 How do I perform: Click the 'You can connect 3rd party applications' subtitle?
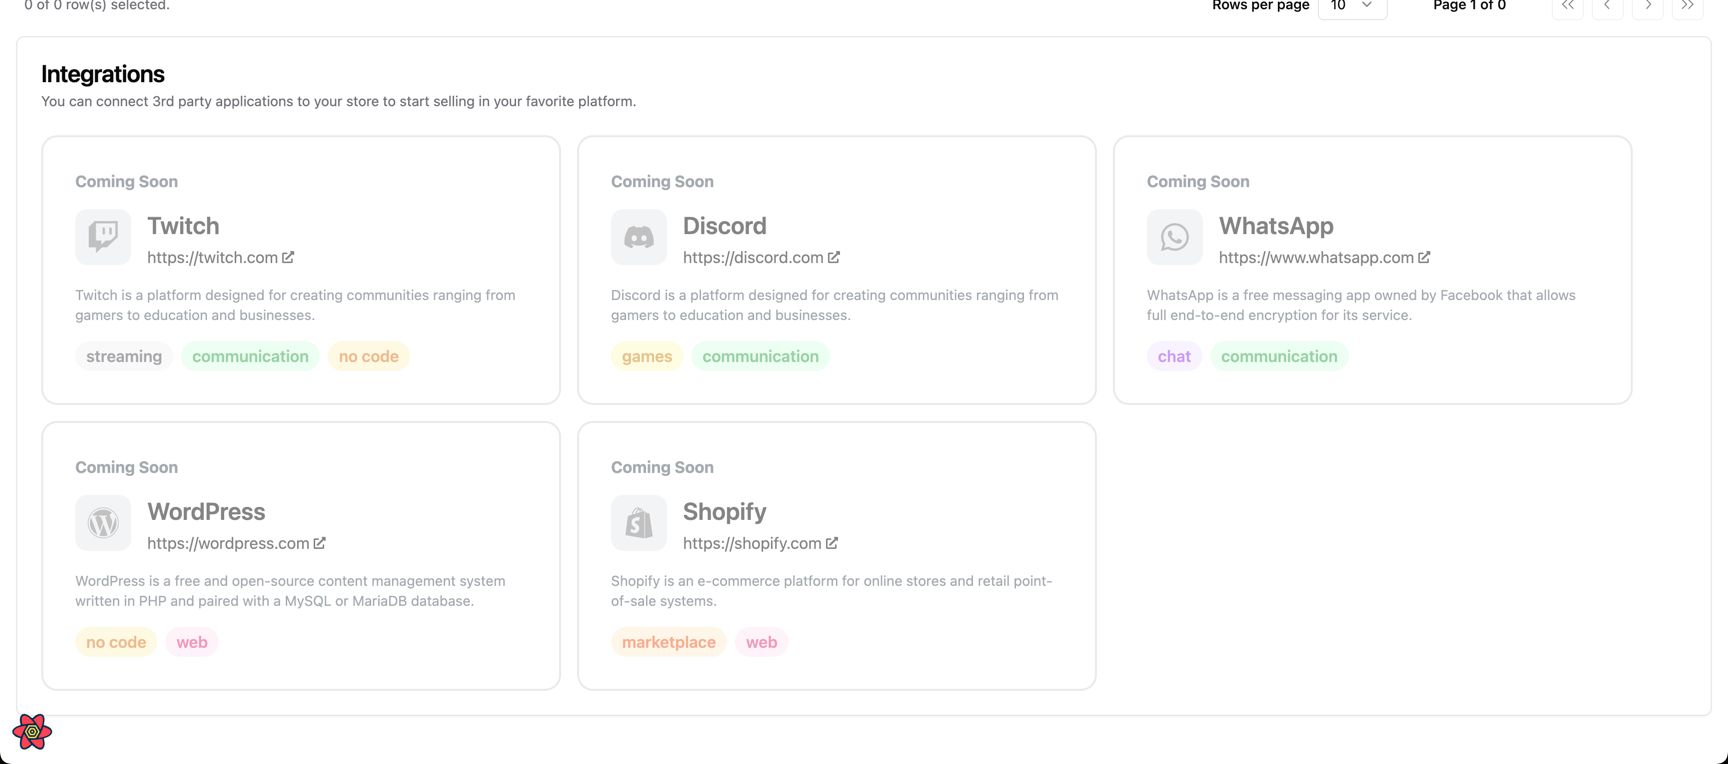[x=338, y=101]
